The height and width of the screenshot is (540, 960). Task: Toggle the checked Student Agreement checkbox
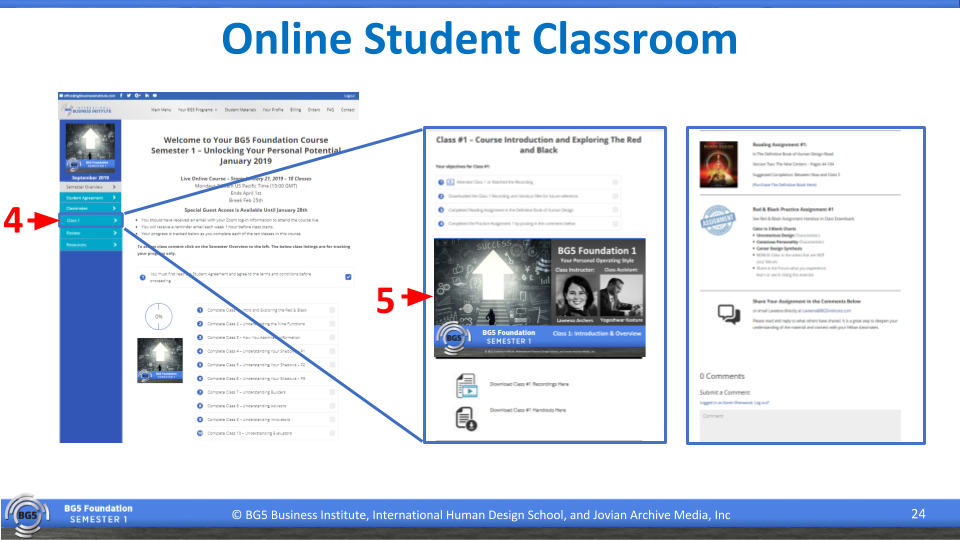pyautogui.click(x=348, y=277)
